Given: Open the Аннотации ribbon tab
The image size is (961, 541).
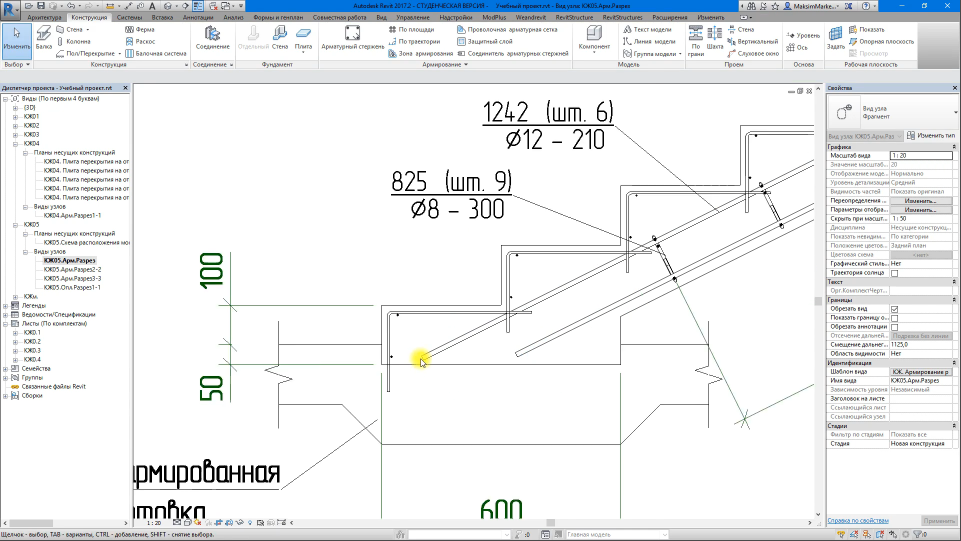Looking at the screenshot, I should 200,18.
